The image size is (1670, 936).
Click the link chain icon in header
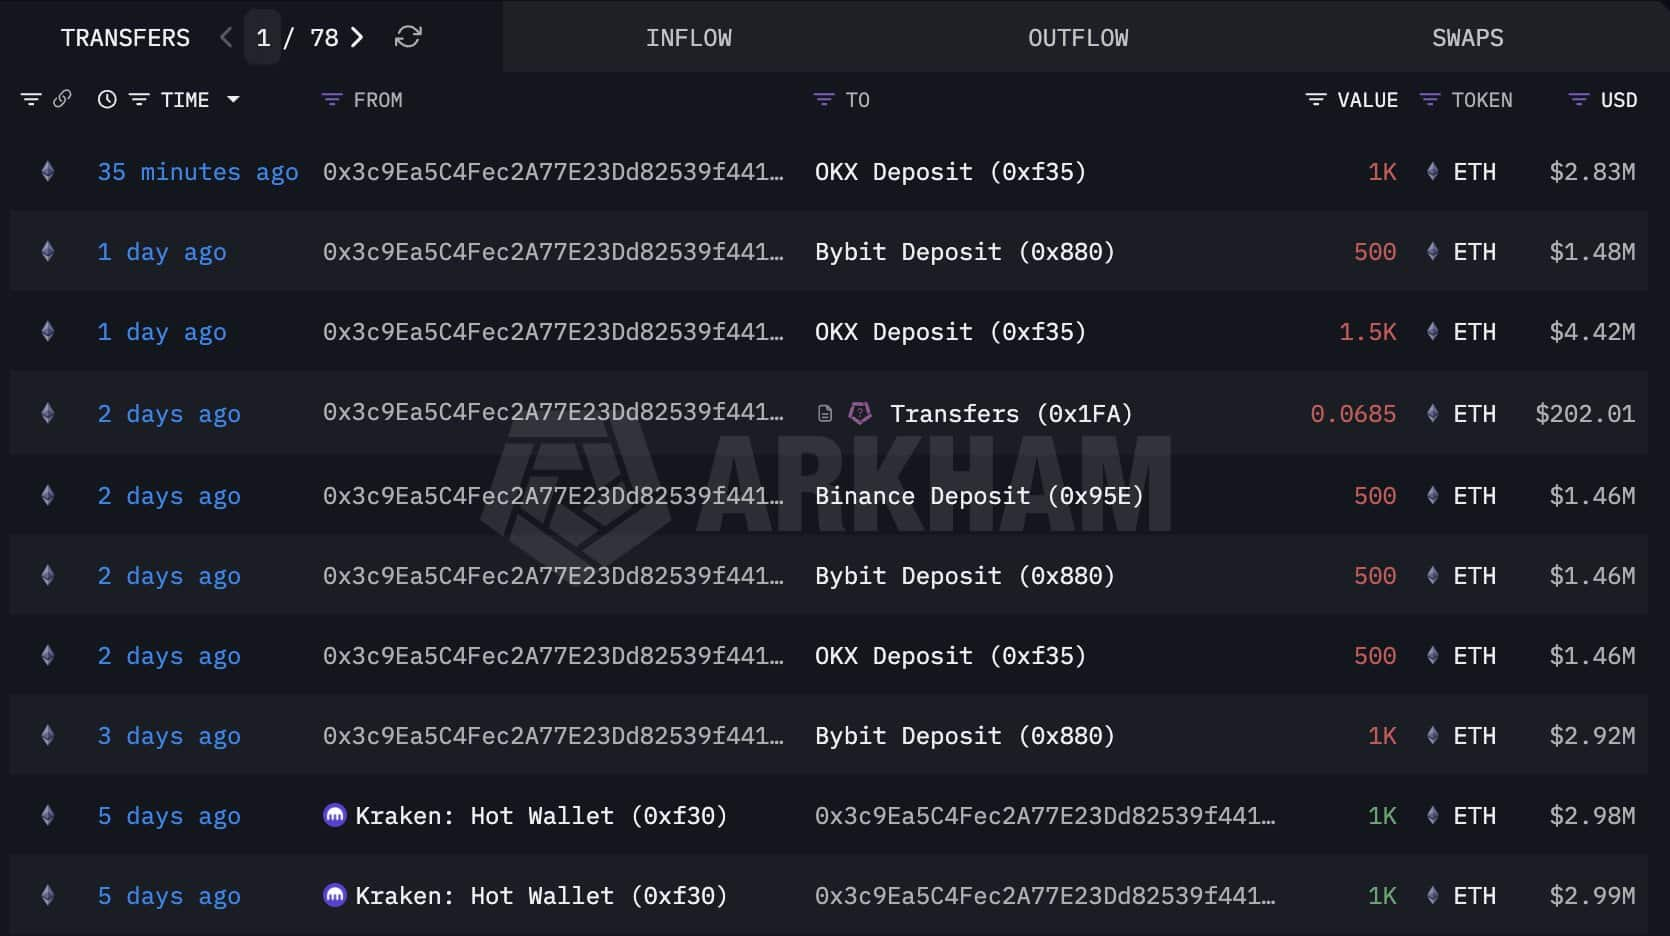62,99
